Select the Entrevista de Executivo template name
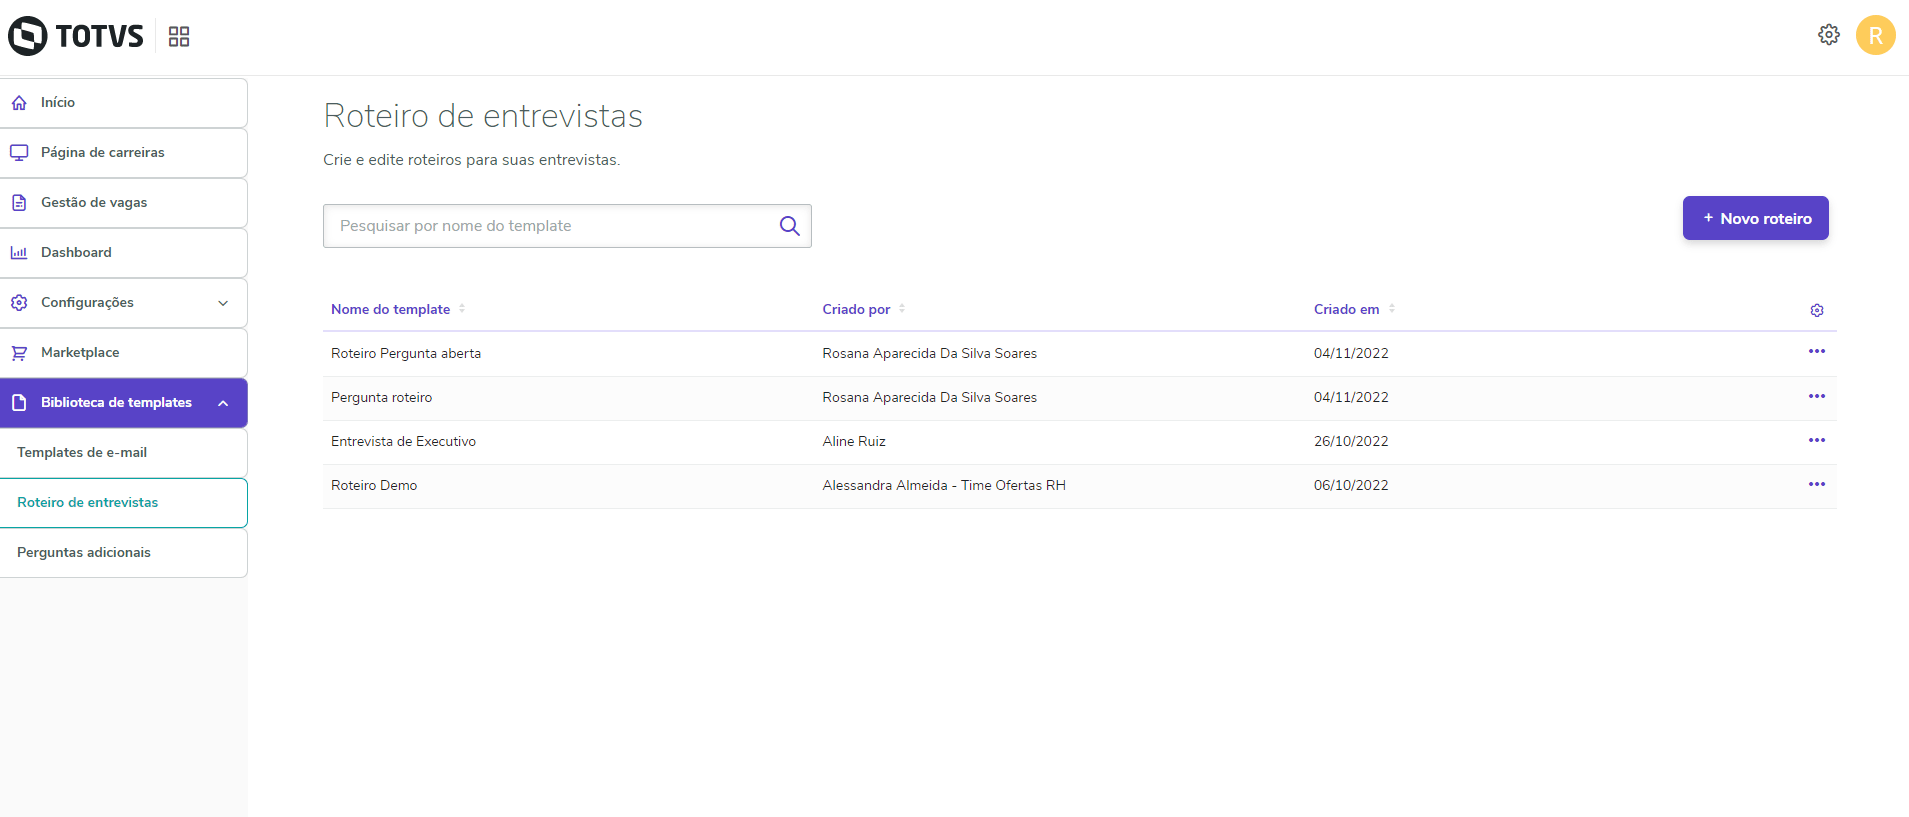The width and height of the screenshot is (1909, 817). point(403,442)
